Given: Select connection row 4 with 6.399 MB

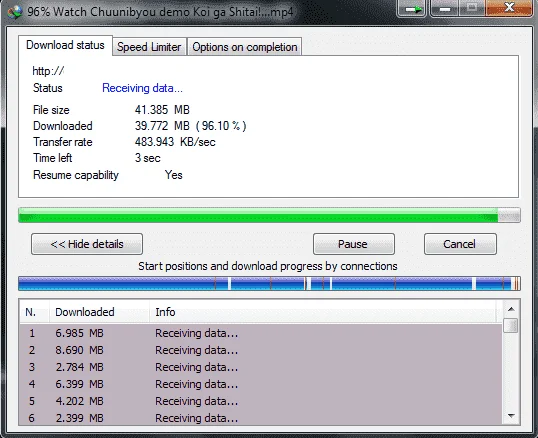Looking at the screenshot, I should coord(261,384).
